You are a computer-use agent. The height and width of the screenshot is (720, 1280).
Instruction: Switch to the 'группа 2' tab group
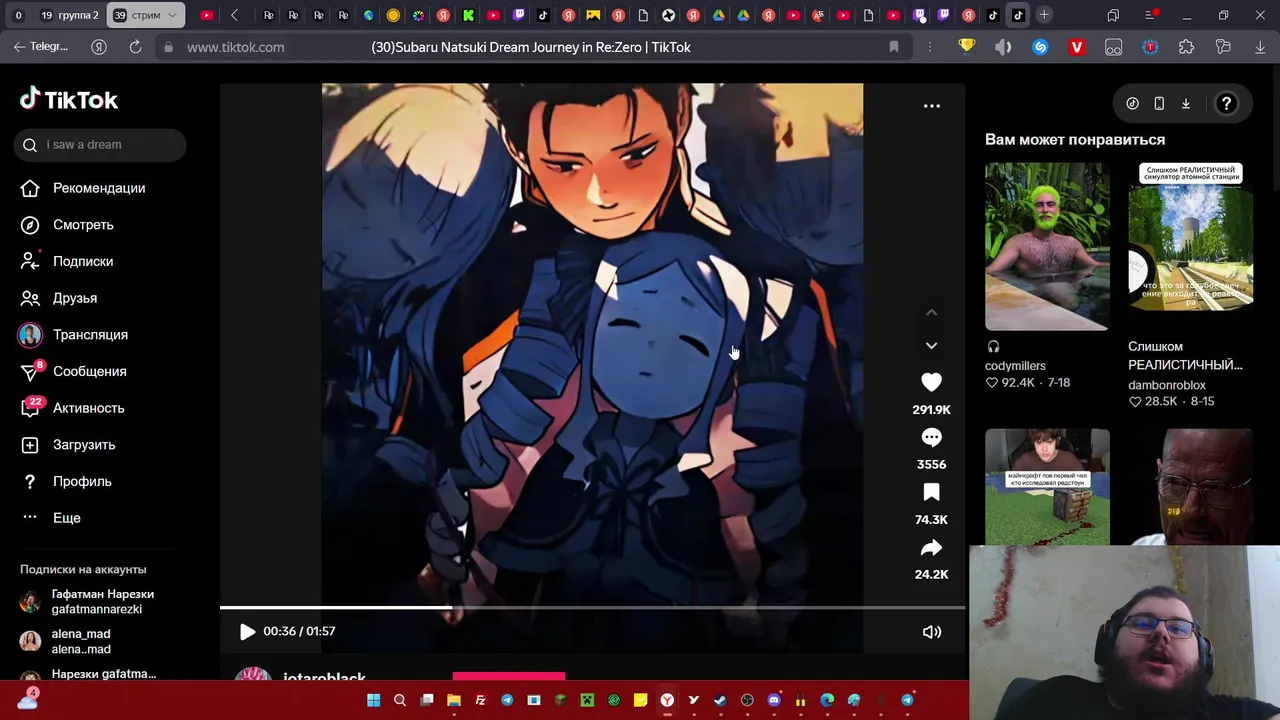coord(69,15)
